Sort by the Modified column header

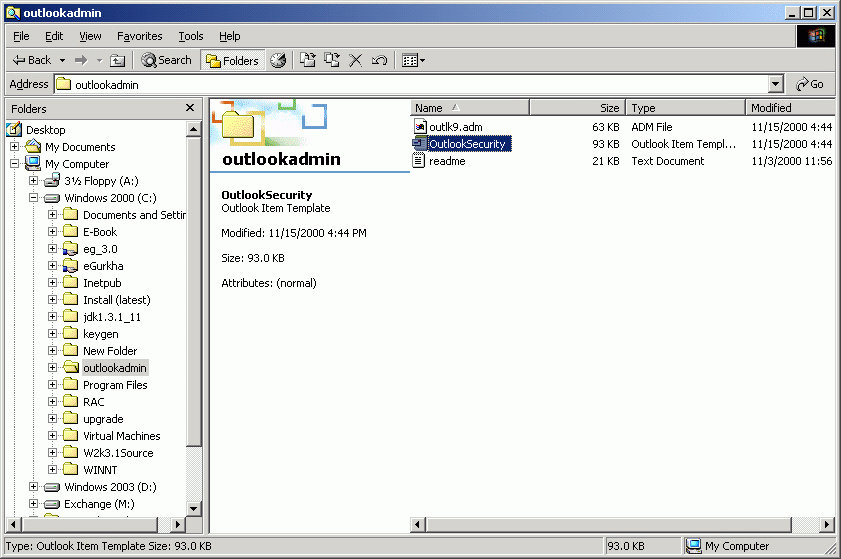tap(790, 108)
